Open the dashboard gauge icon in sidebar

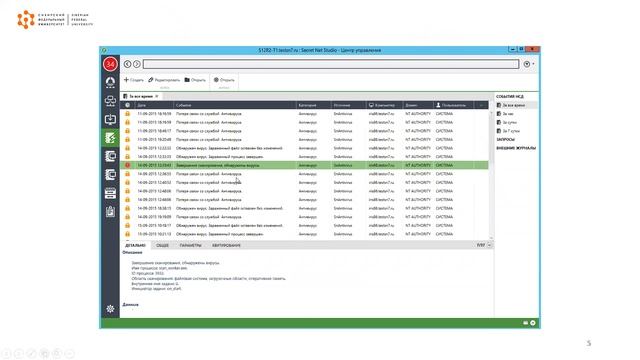pyautogui.click(x=110, y=82)
